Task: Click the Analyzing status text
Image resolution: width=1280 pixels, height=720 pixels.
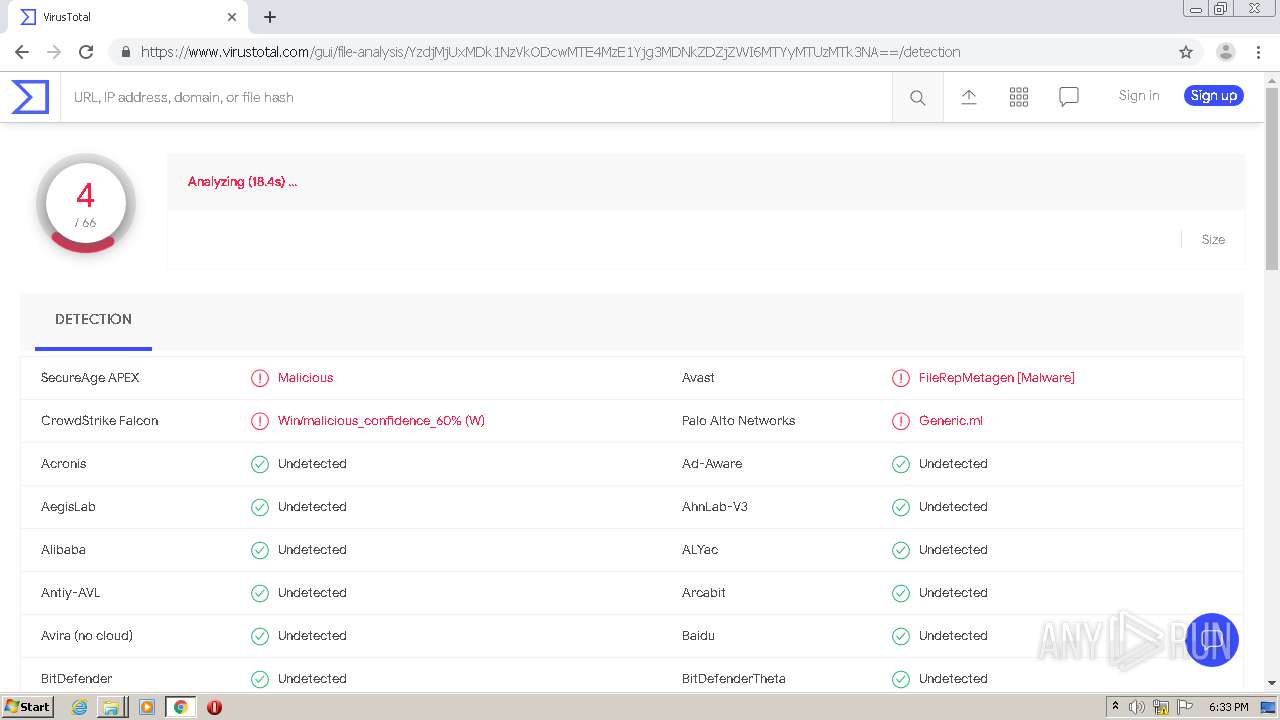Action: point(242,182)
